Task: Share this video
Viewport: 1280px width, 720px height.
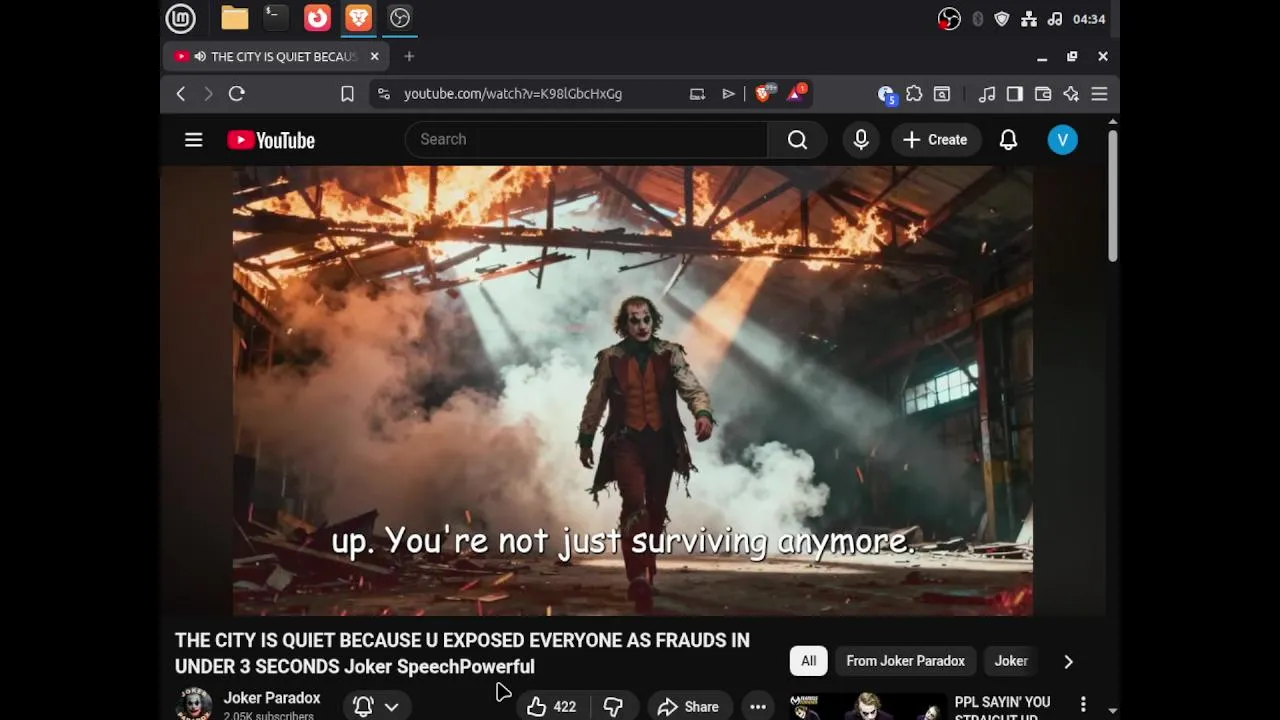Action: (x=688, y=707)
